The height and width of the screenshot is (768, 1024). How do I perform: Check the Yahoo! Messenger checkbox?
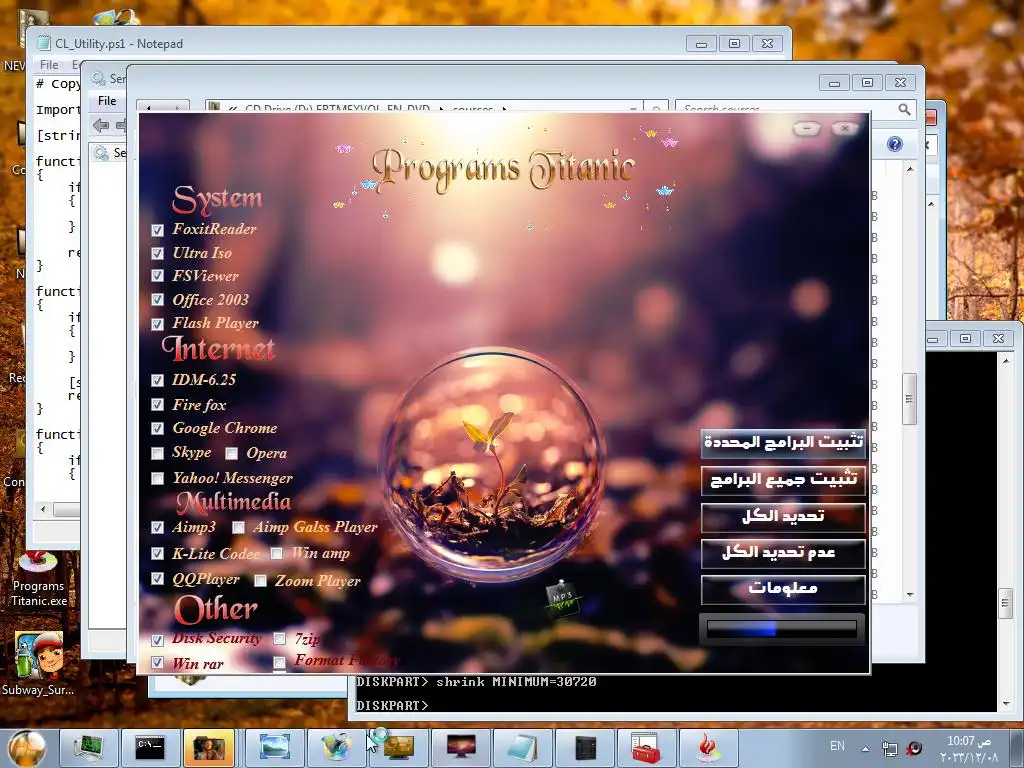pyautogui.click(x=157, y=479)
